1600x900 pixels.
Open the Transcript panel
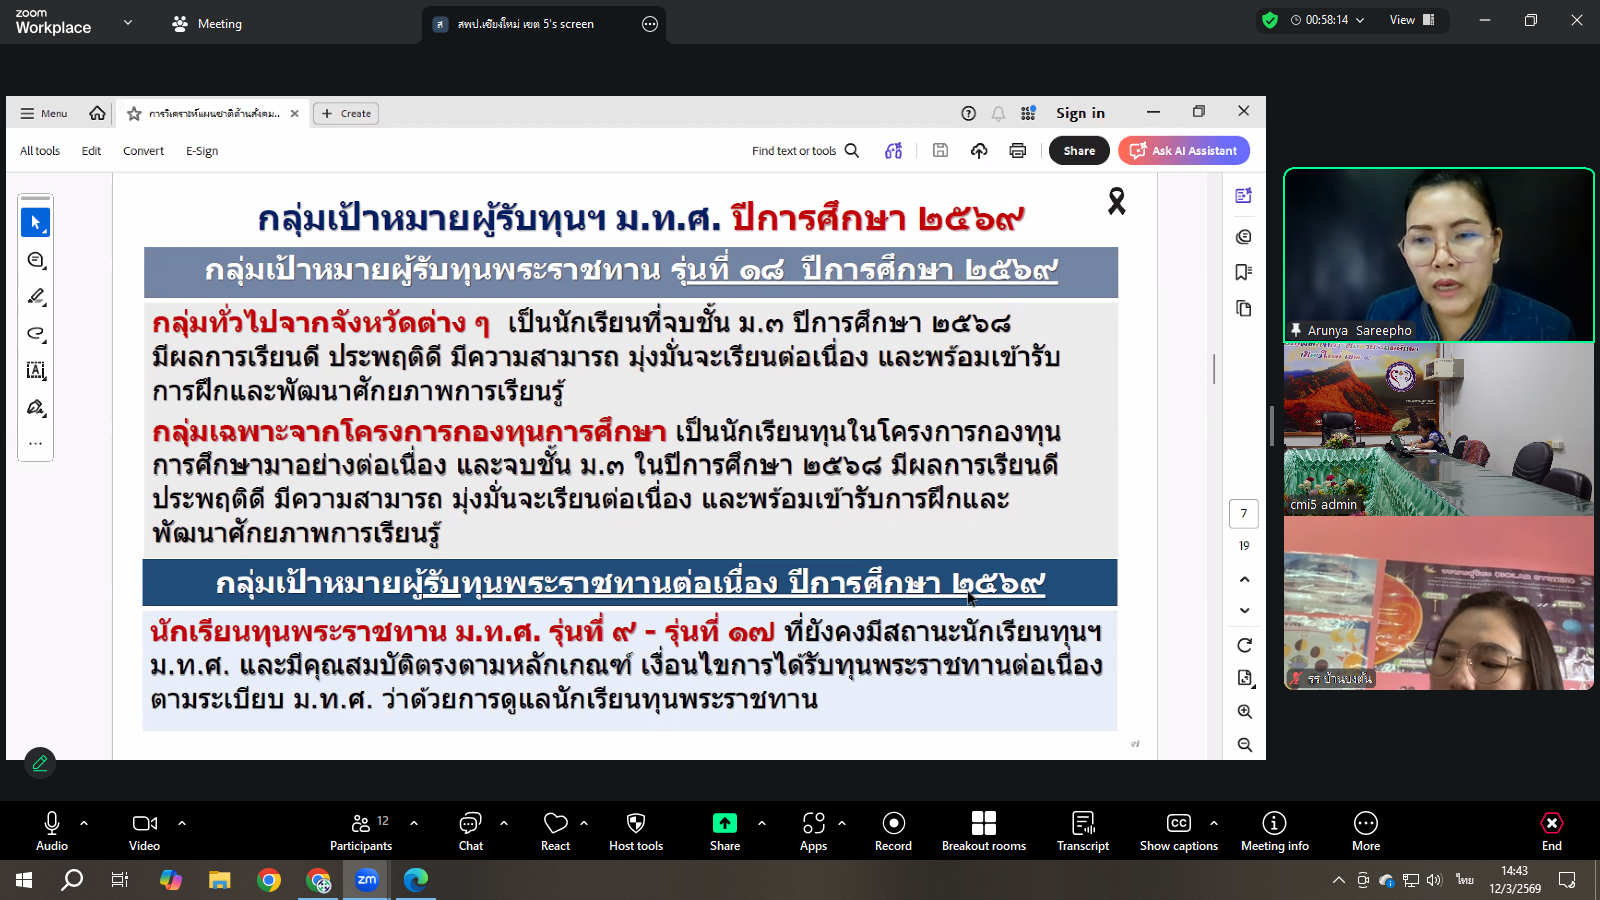(x=1082, y=831)
